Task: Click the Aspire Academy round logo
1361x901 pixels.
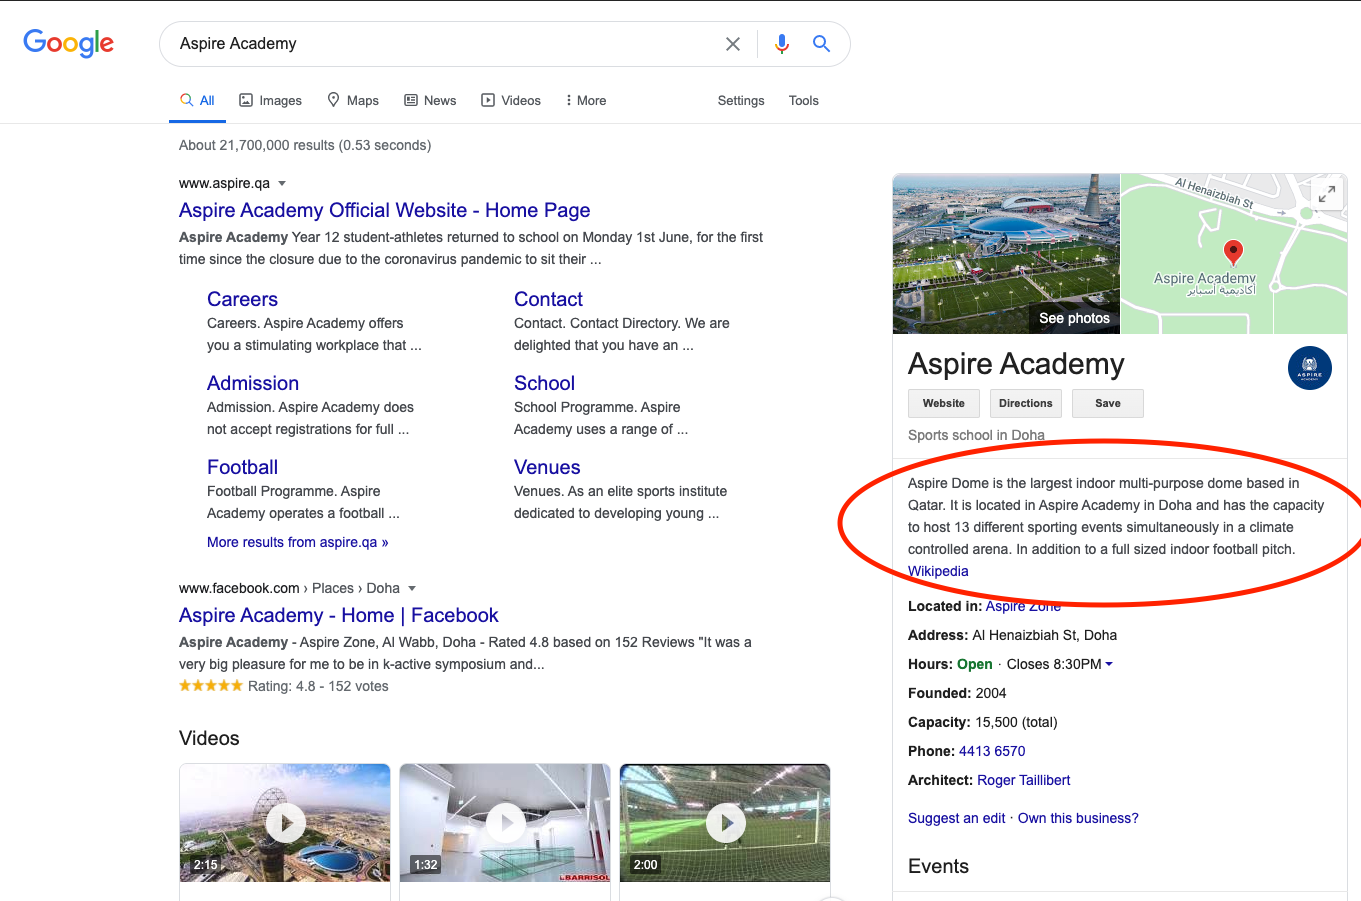Action: coord(1310,368)
